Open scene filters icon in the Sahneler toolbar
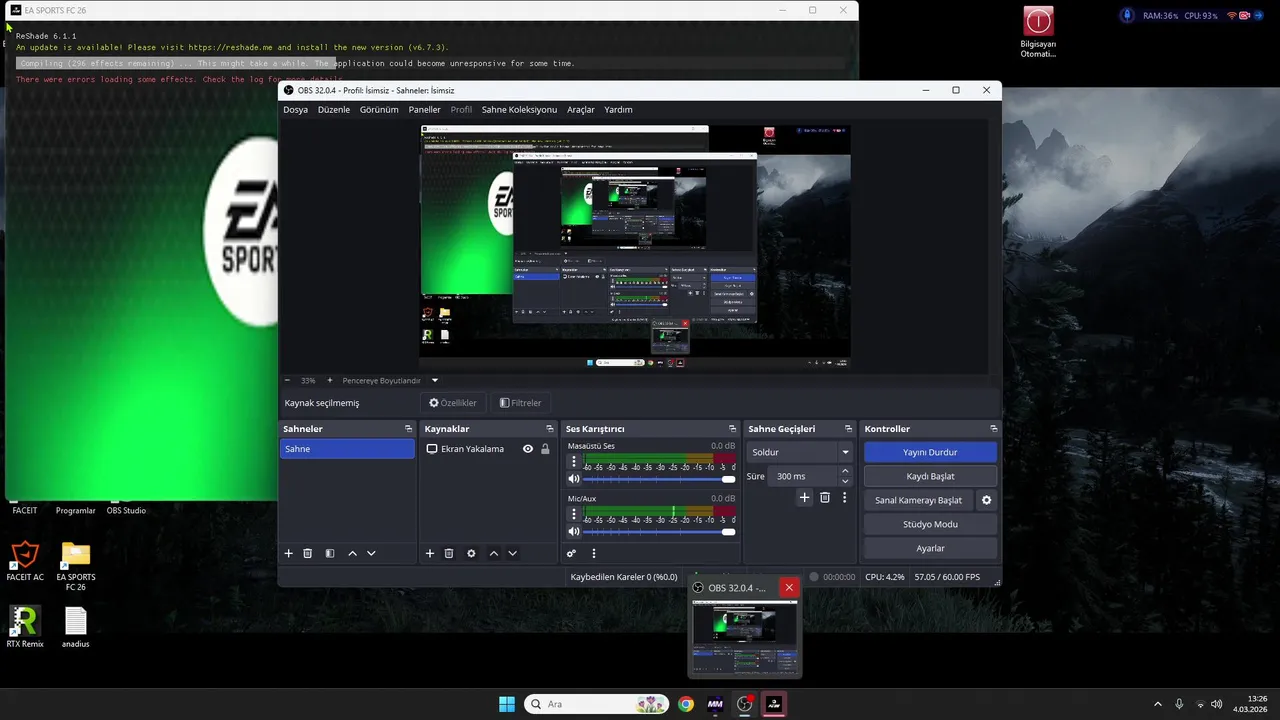Image resolution: width=1280 pixels, height=720 pixels. [x=330, y=553]
